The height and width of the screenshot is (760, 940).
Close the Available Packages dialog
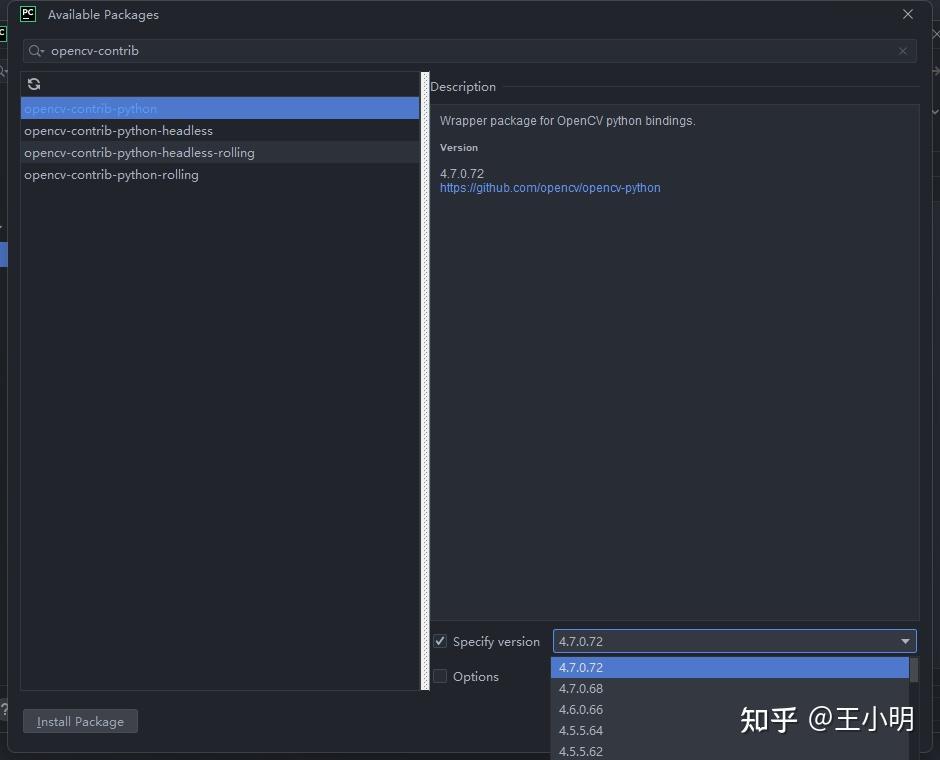907,14
